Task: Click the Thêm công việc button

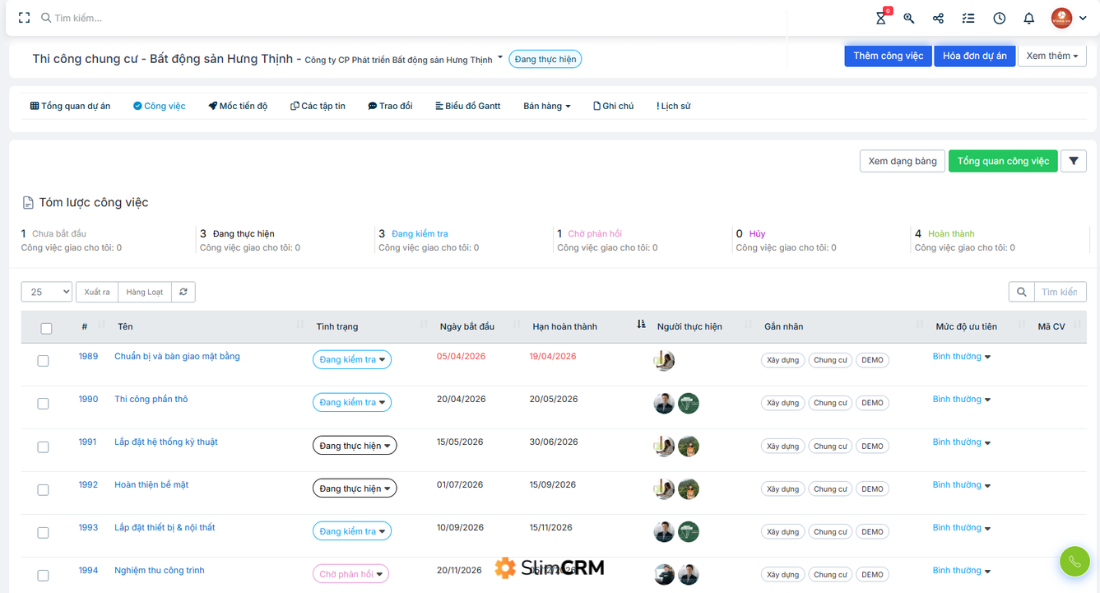Action: click(888, 56)
